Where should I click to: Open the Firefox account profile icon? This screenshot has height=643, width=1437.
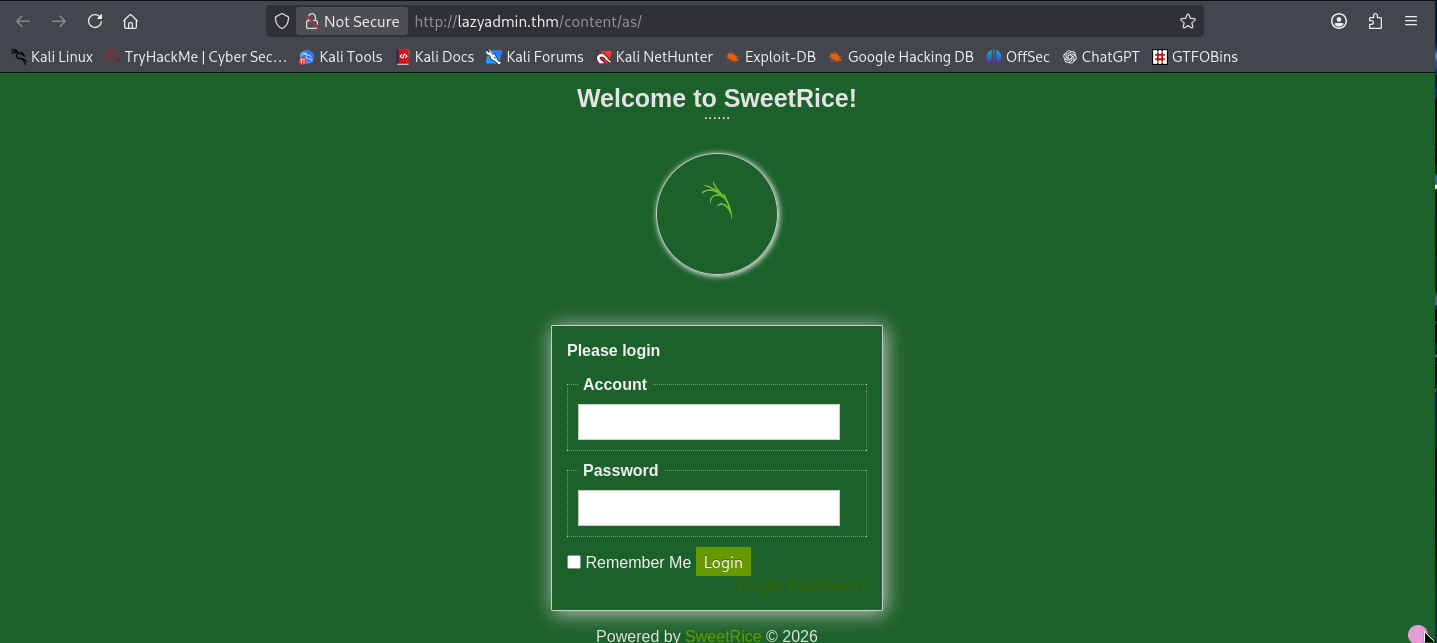coord(1339,21)
